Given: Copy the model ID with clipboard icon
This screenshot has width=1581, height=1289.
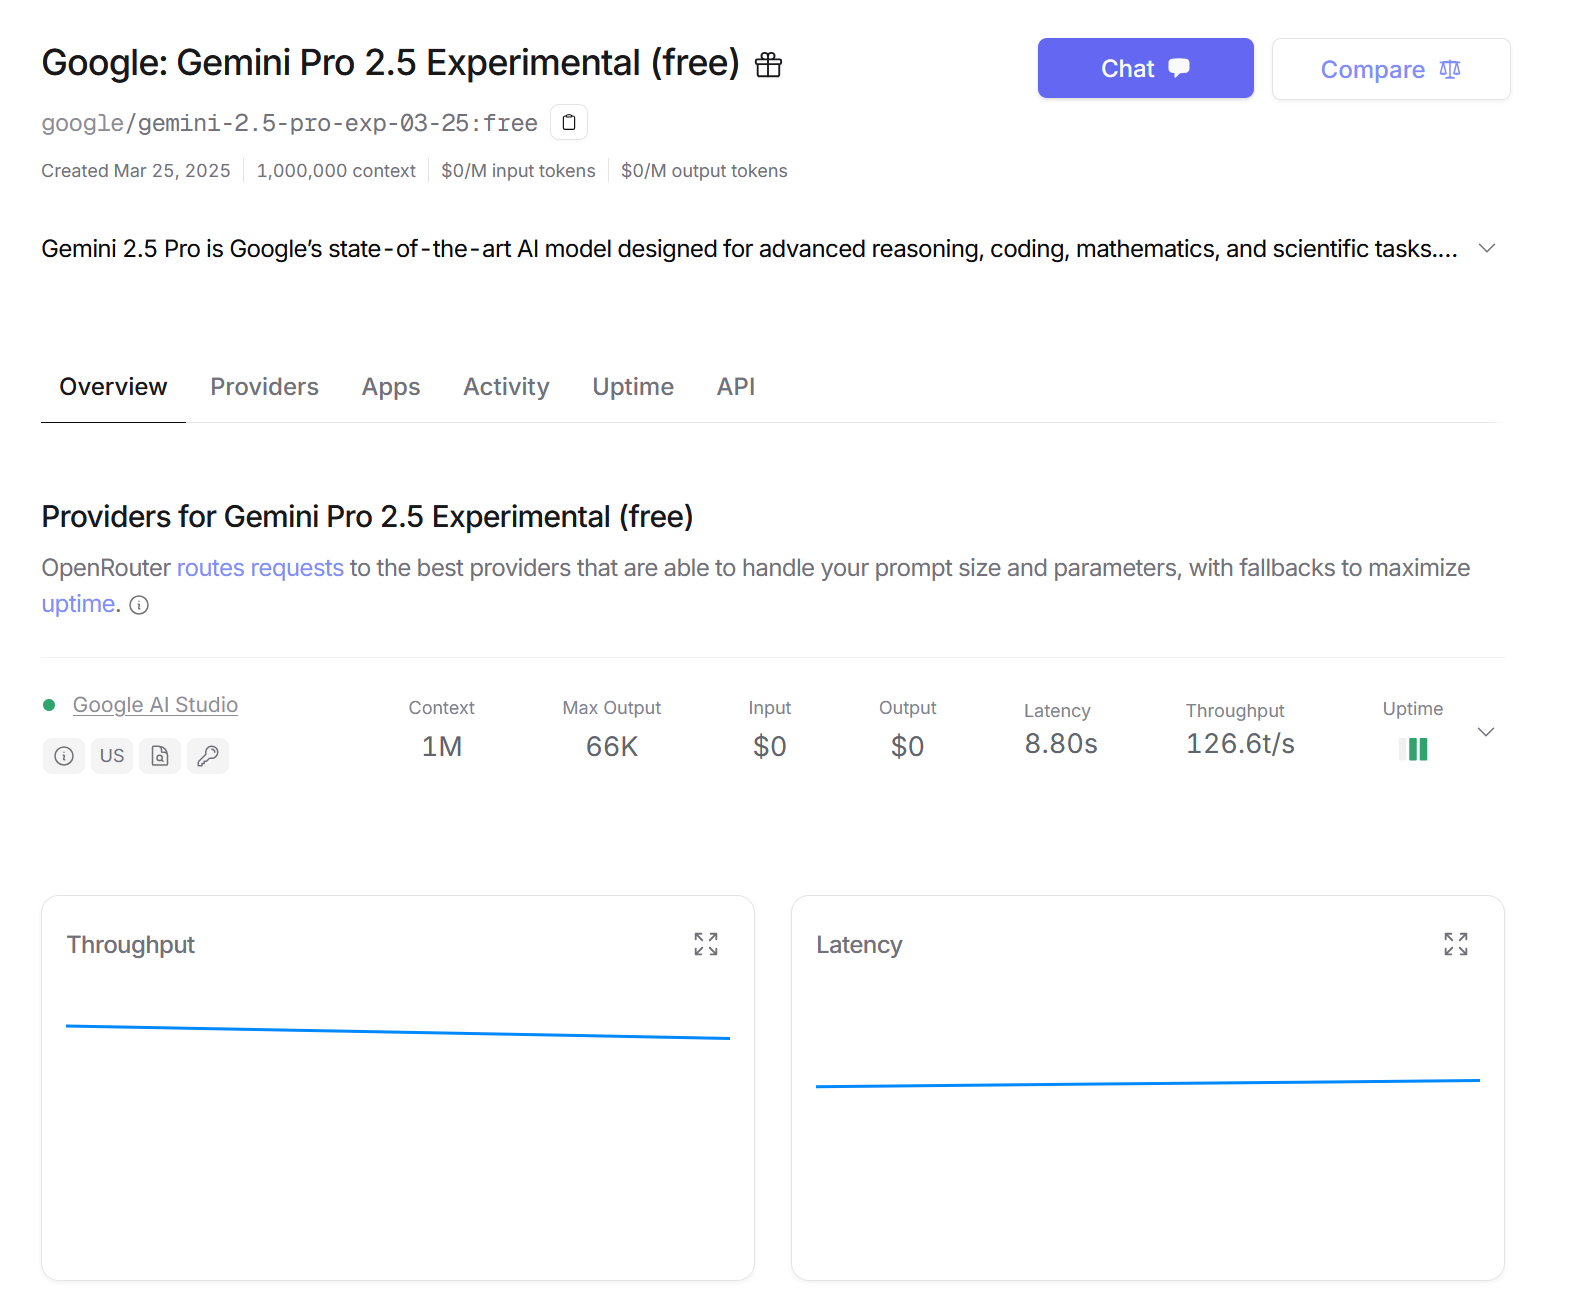Looking at the screenshot, I should (569, 122).
